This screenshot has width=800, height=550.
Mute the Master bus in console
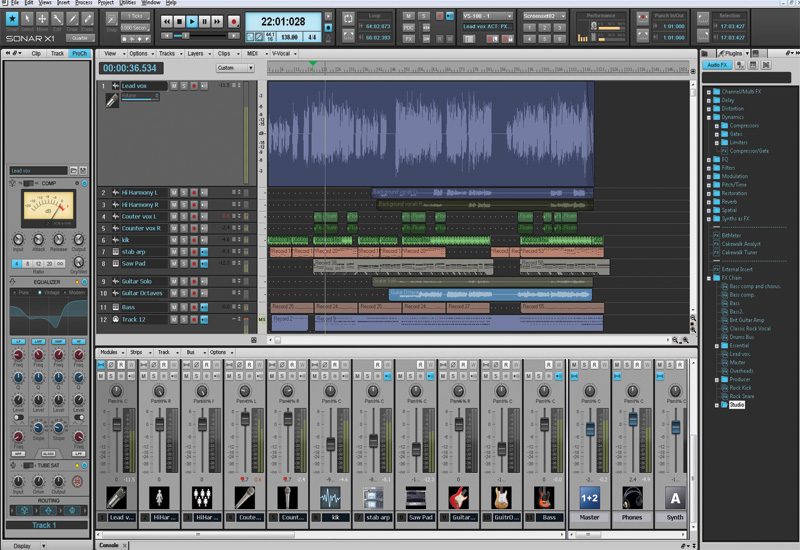574,365
